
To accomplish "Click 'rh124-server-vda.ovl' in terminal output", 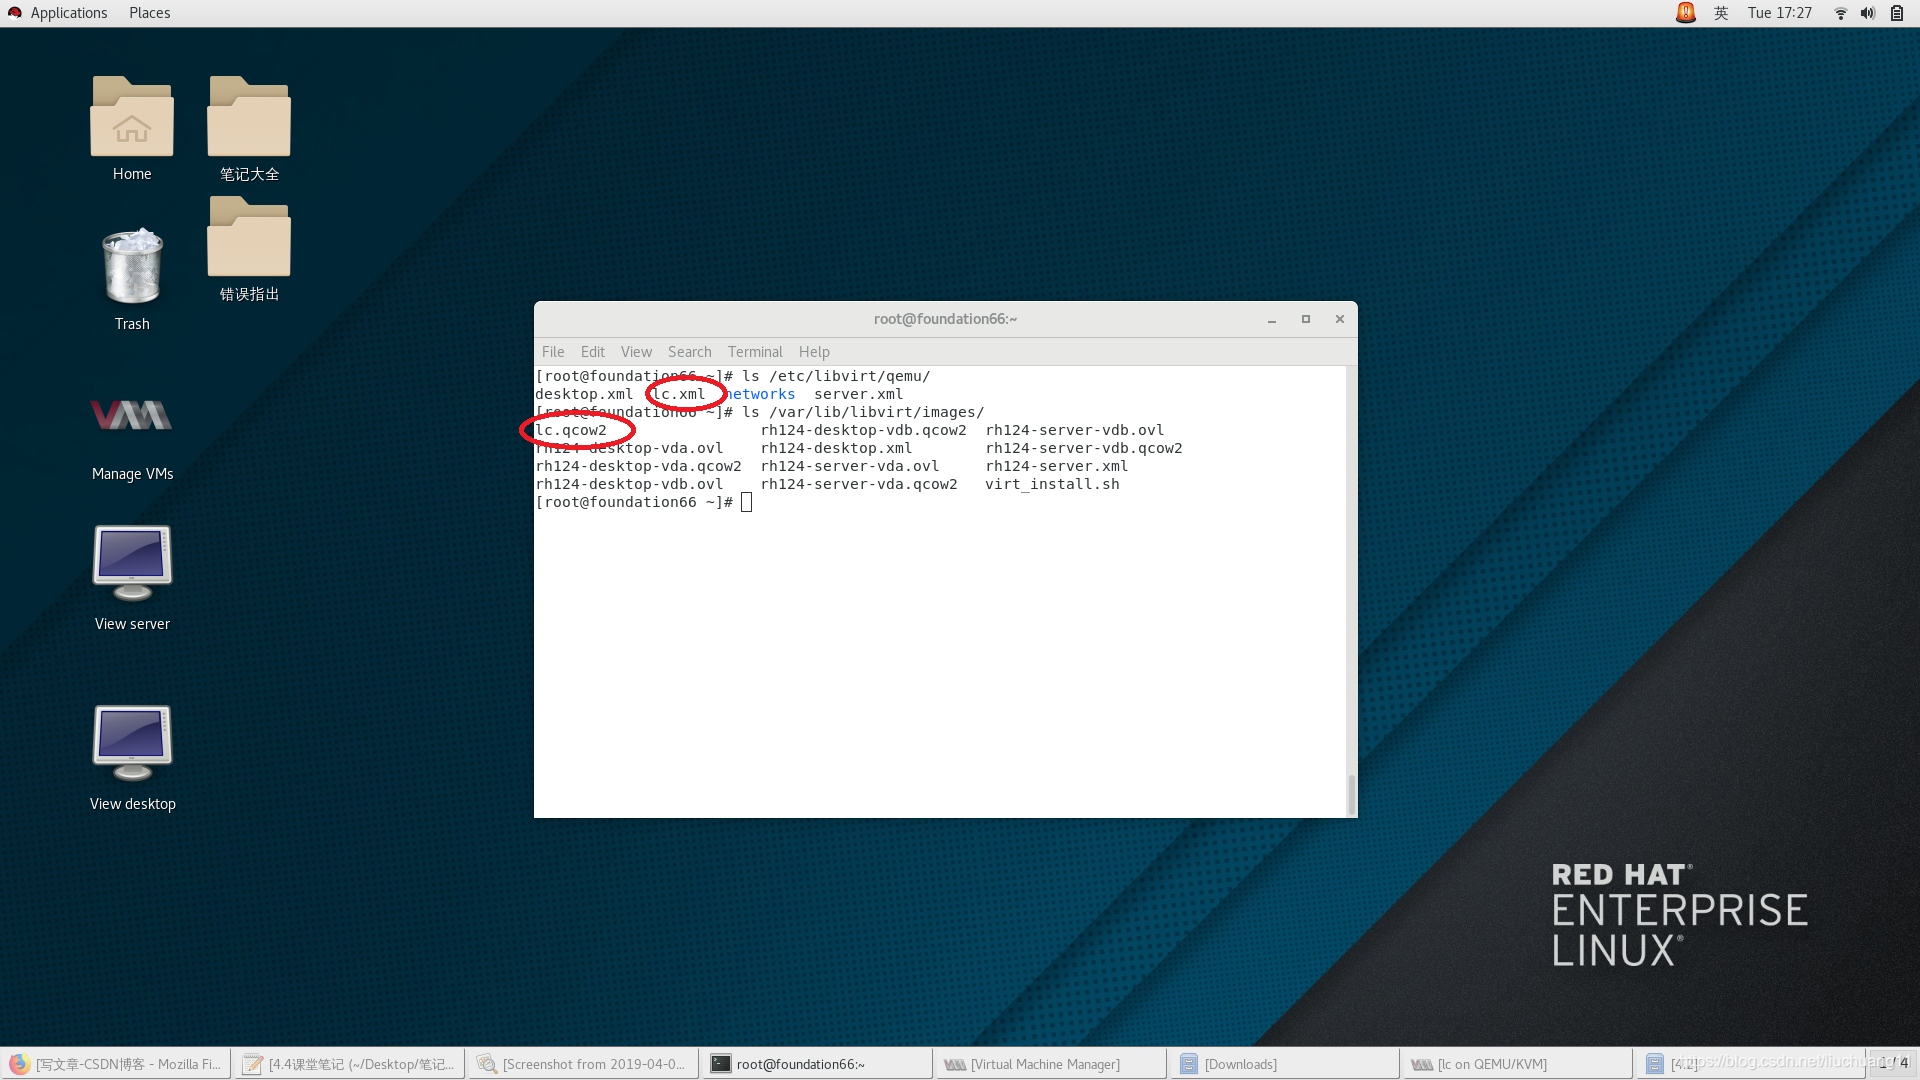I will pyautogui.click(x=849, y=466).
